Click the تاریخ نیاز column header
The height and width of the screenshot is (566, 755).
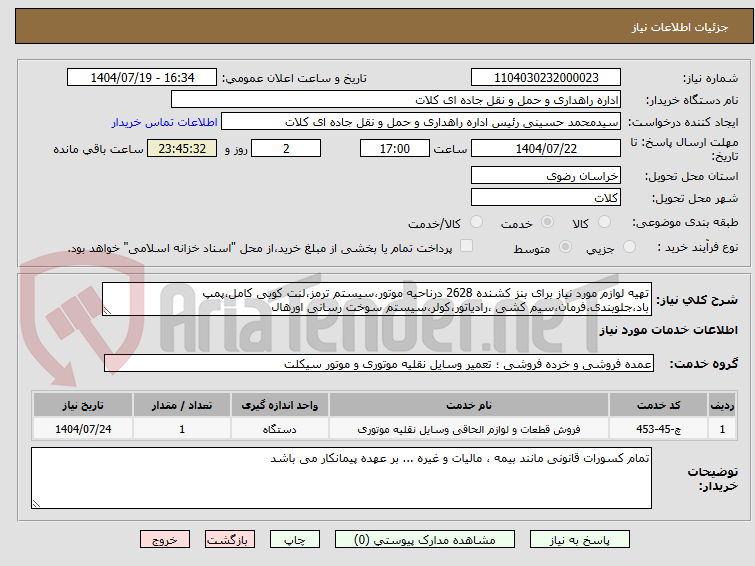83,405
